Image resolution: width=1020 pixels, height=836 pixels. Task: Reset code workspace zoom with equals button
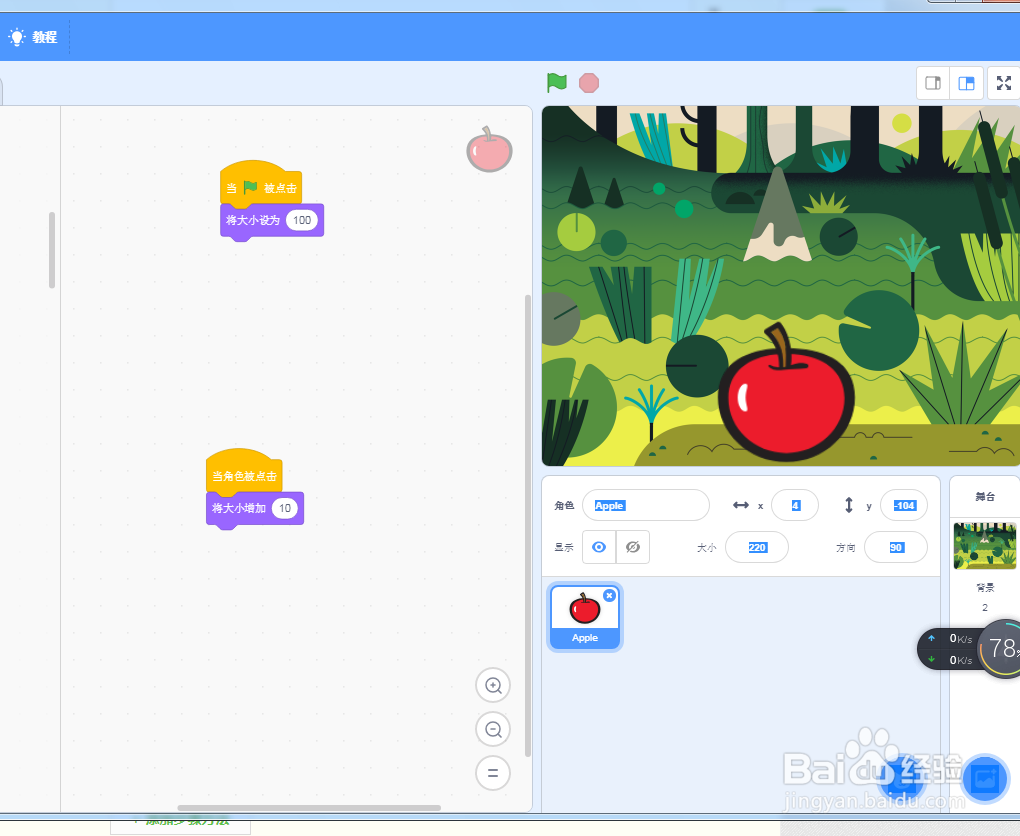tap(492, 773)
